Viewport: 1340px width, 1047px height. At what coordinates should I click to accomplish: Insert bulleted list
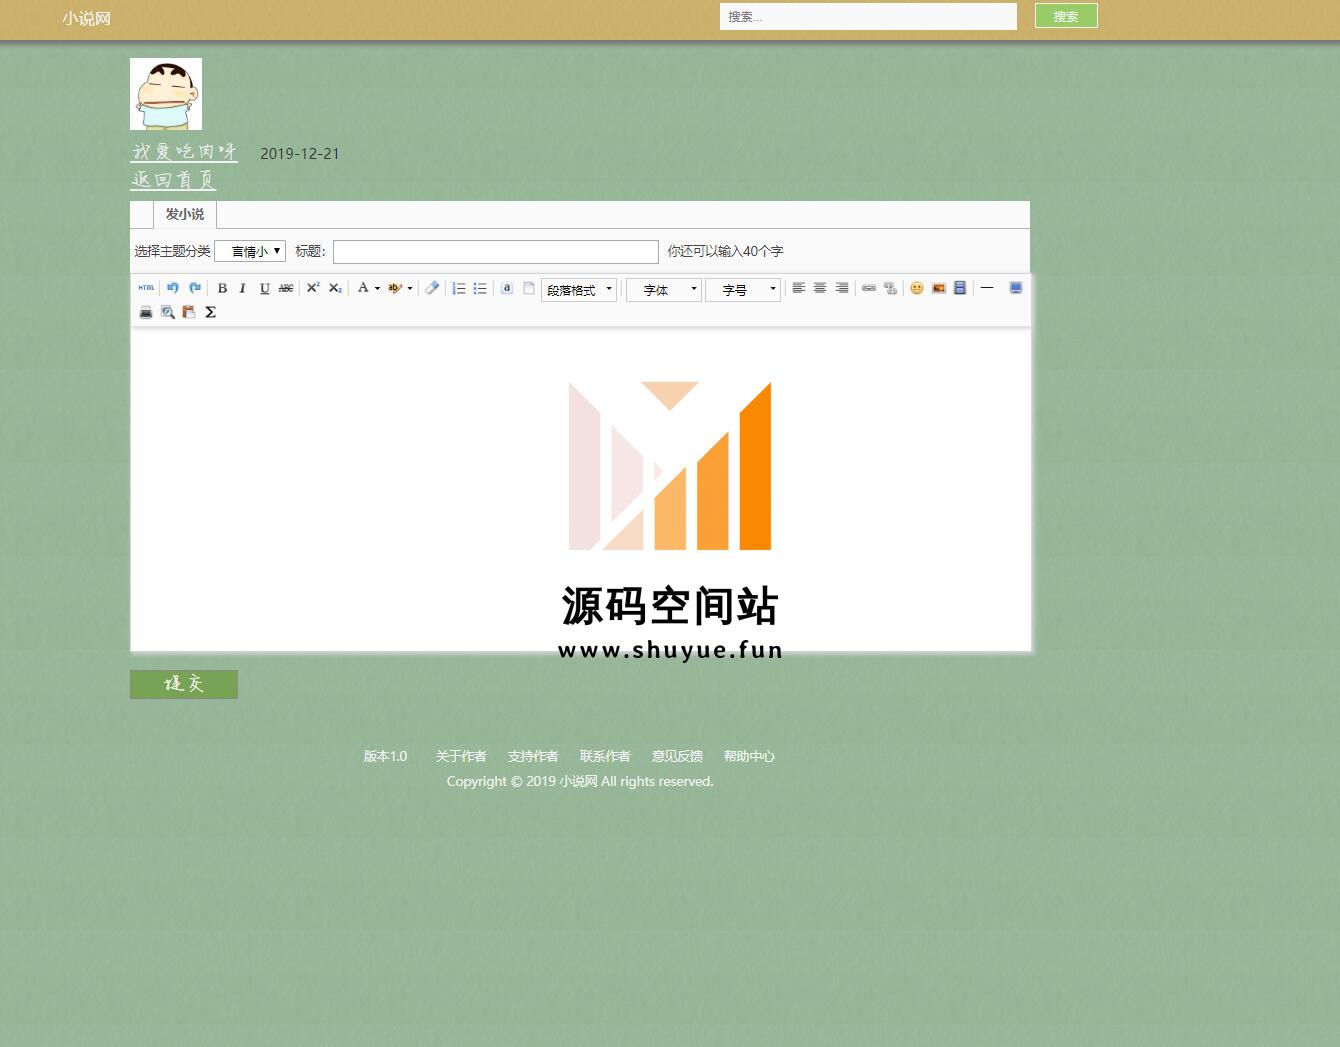(480, 288)
